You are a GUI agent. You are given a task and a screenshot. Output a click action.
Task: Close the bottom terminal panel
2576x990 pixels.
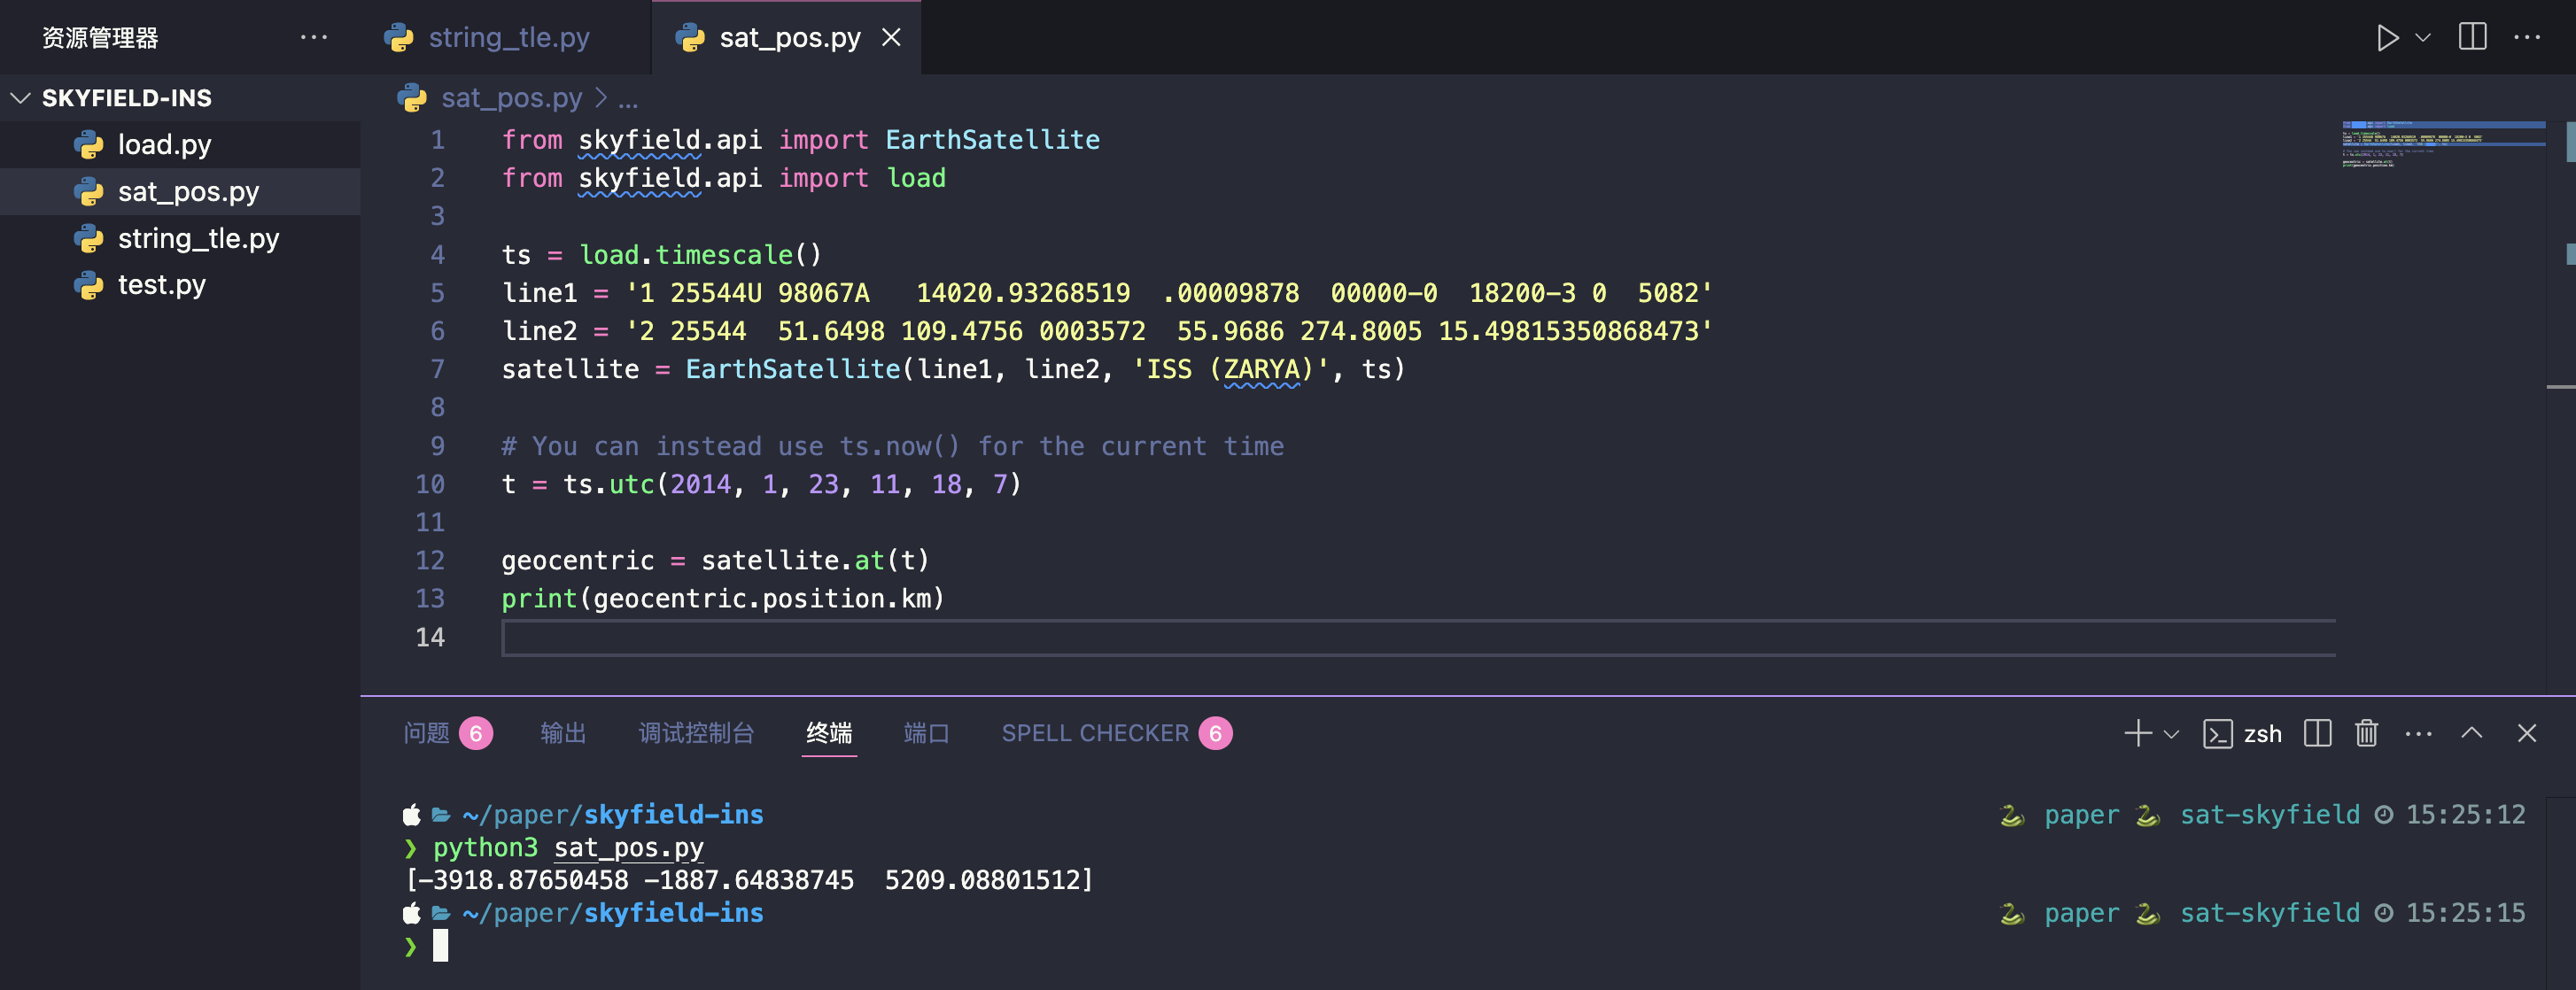[2526, 733]
